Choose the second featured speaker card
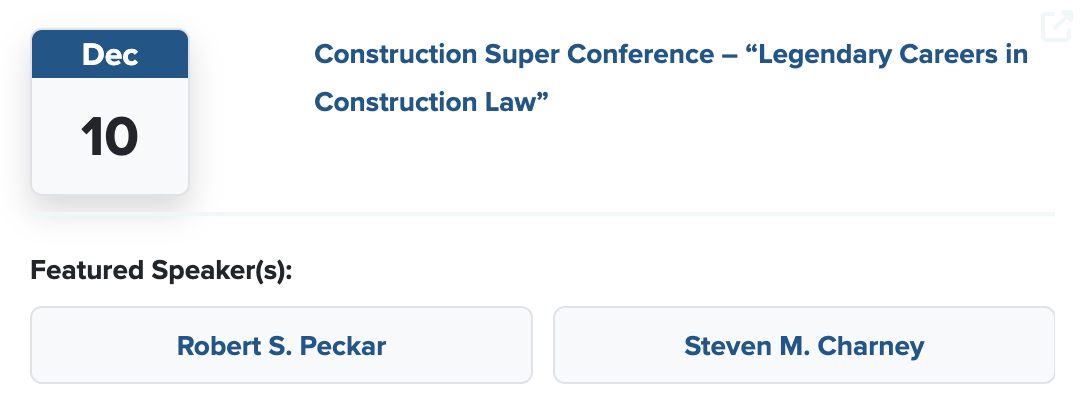1080x412 pixels. tap(804, 346)
